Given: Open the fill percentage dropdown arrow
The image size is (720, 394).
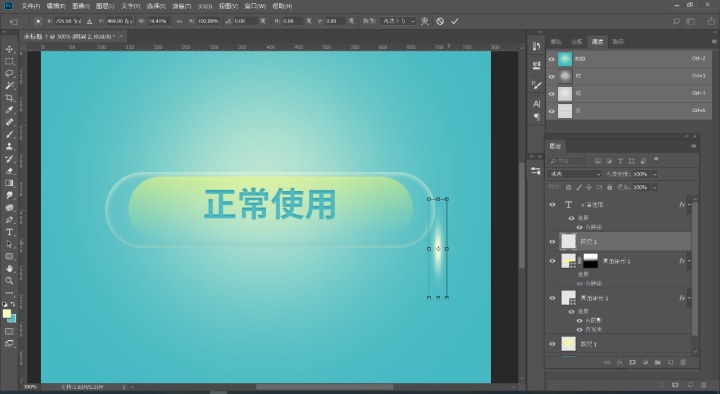Looking at the screenshot, I should 655,187.
